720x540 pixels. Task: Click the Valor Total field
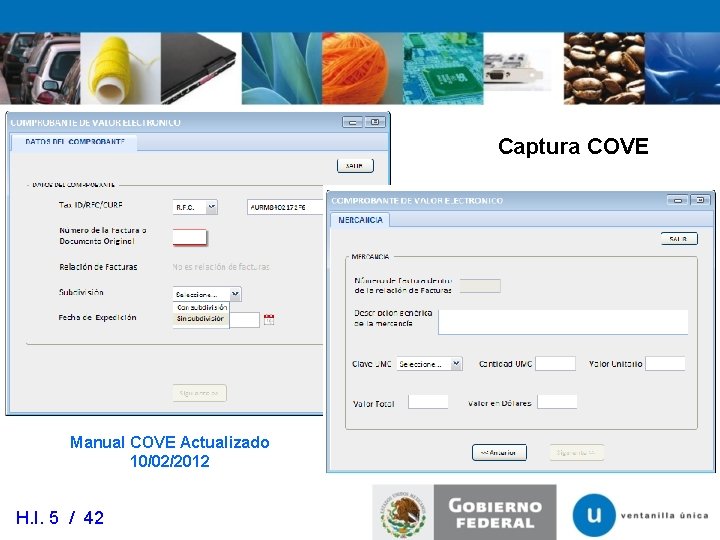[x=428, y=402]
